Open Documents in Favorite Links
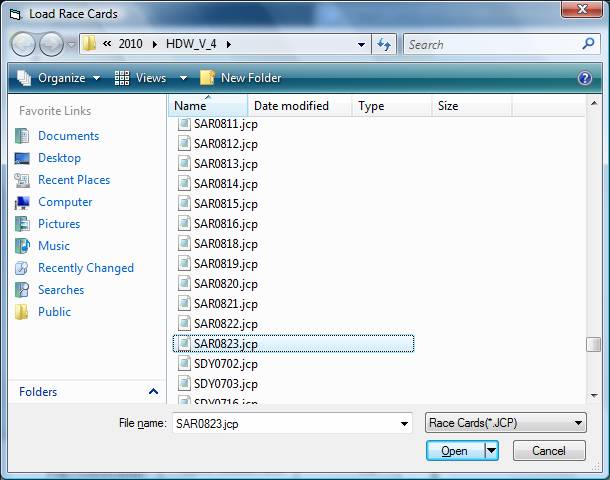Screen dimensions: 610x480 (68, 136)
